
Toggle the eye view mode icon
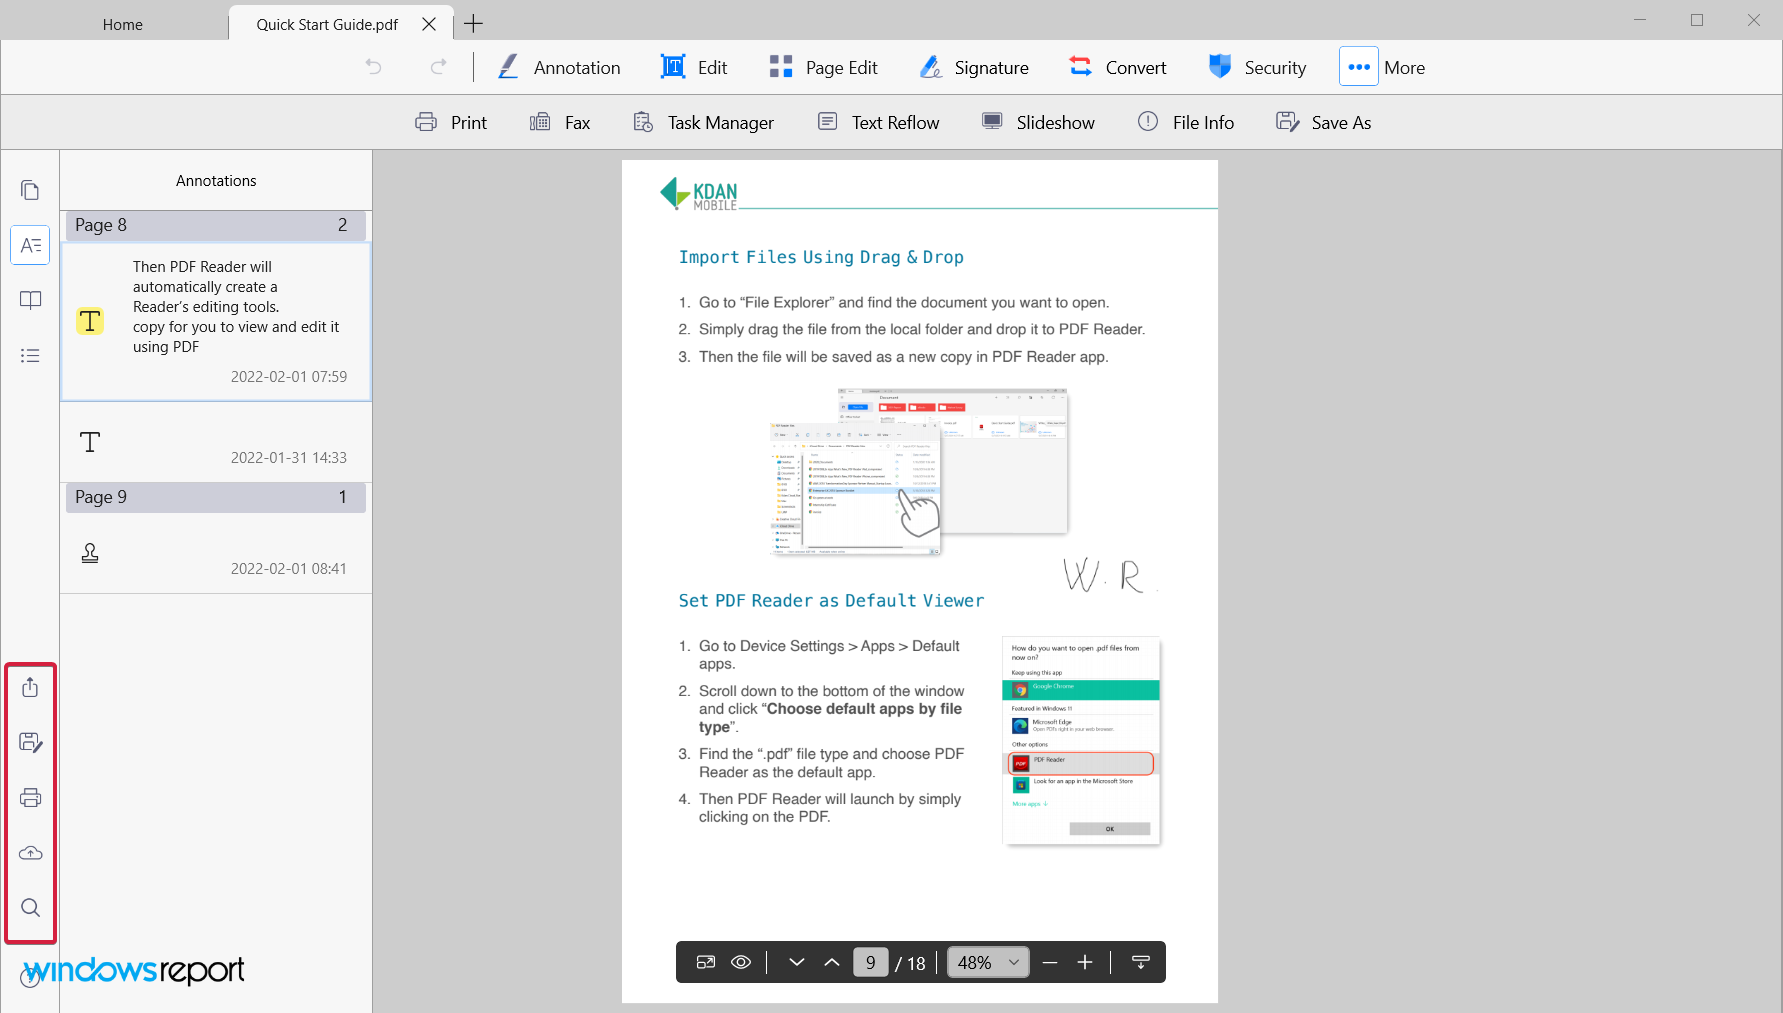tap(741, 962)
